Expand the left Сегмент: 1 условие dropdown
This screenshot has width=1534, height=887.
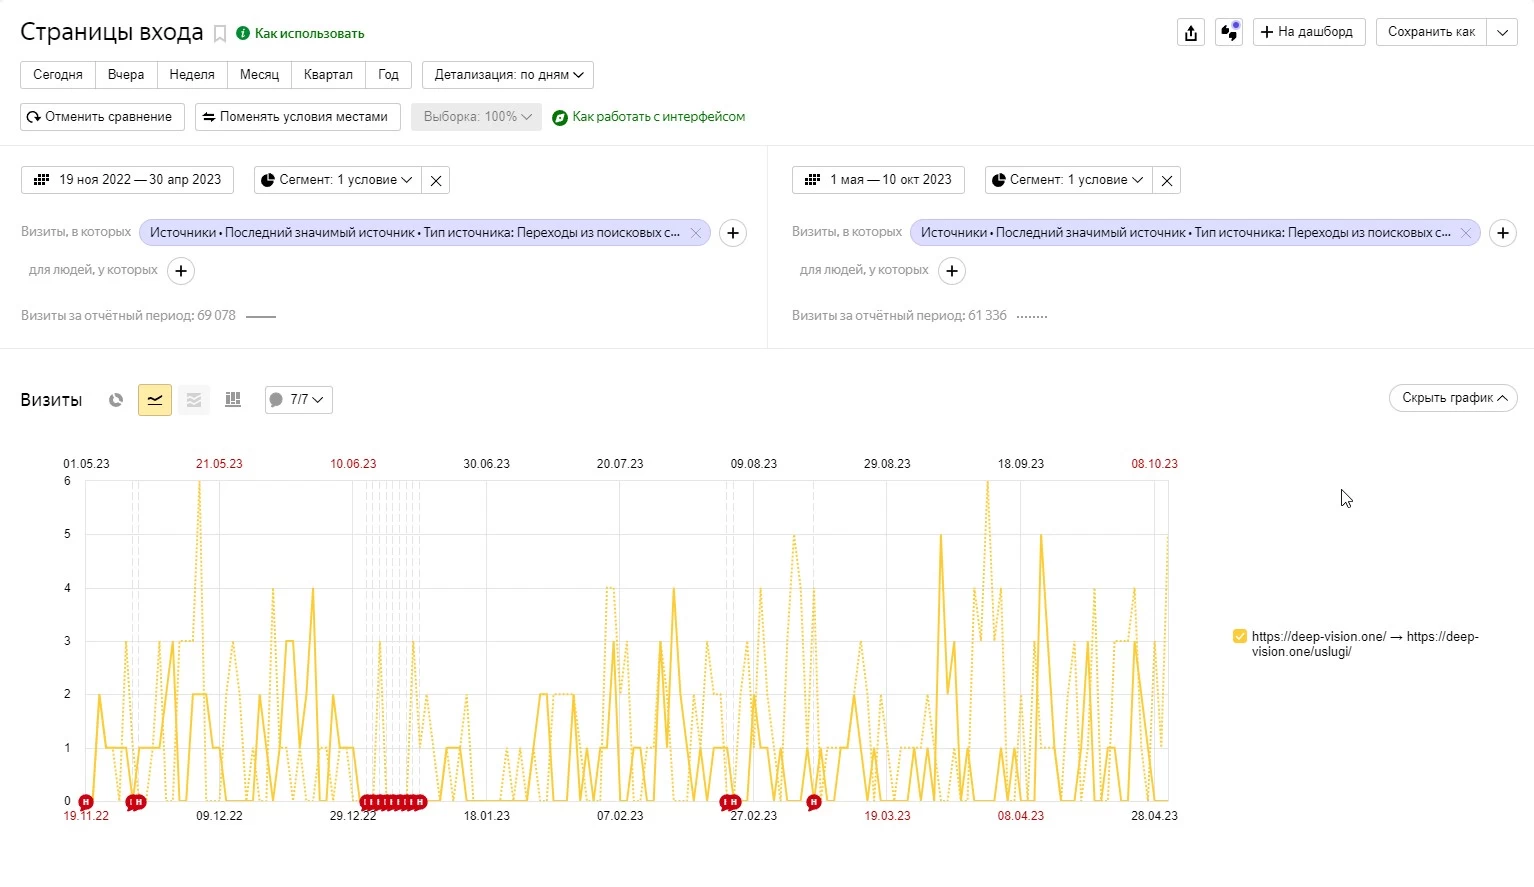338,180
